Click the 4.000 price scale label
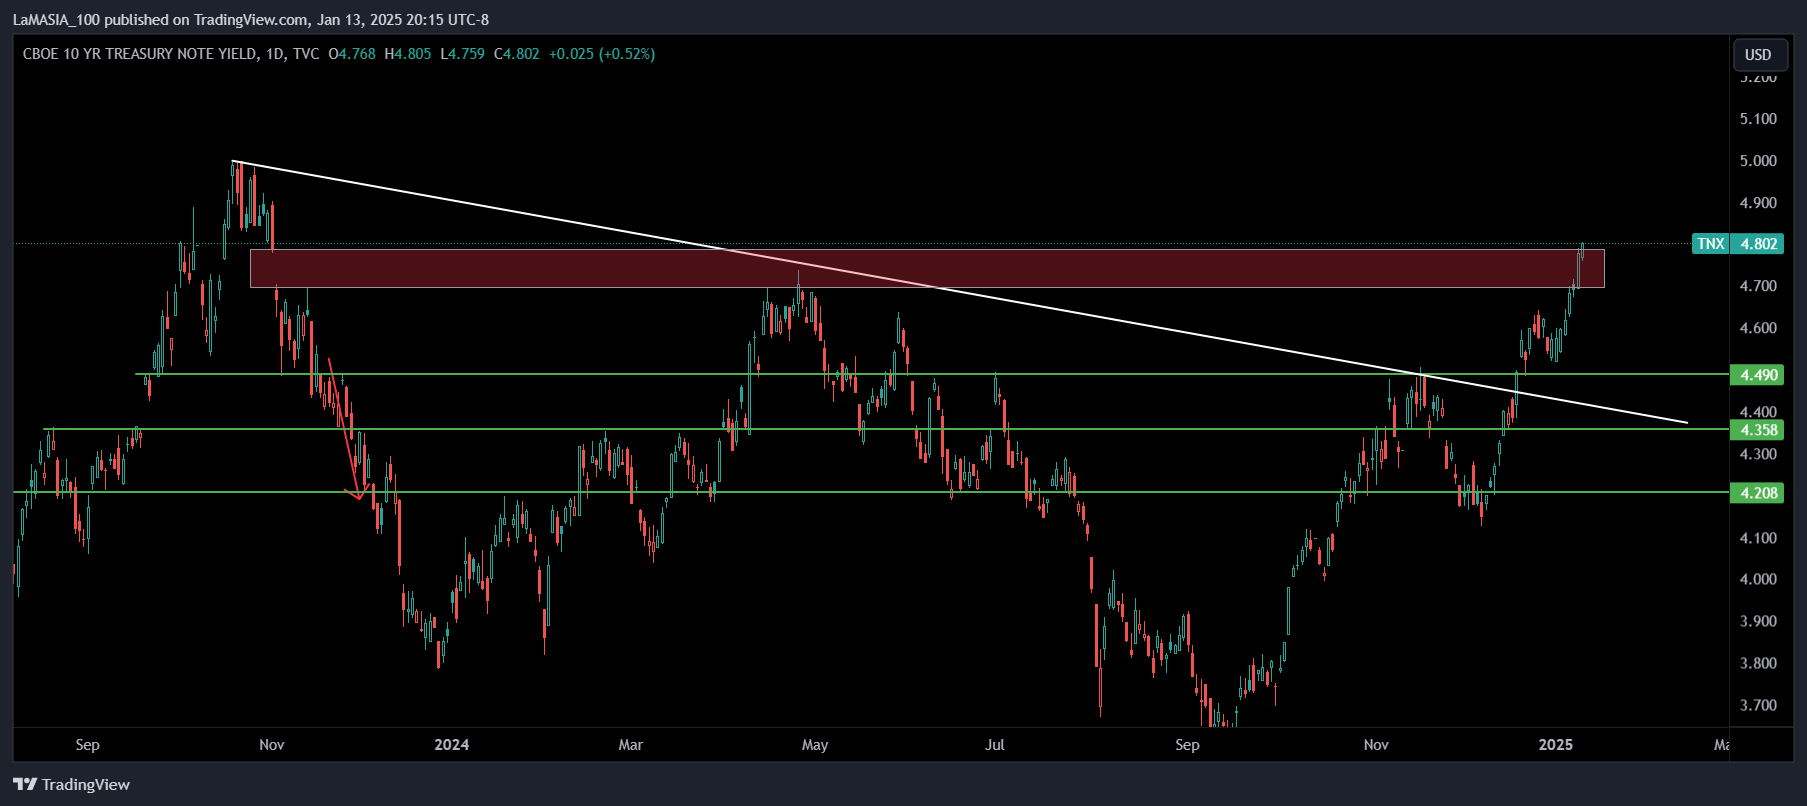This screenshot has height=806, width=1807. pos(1758,579)
